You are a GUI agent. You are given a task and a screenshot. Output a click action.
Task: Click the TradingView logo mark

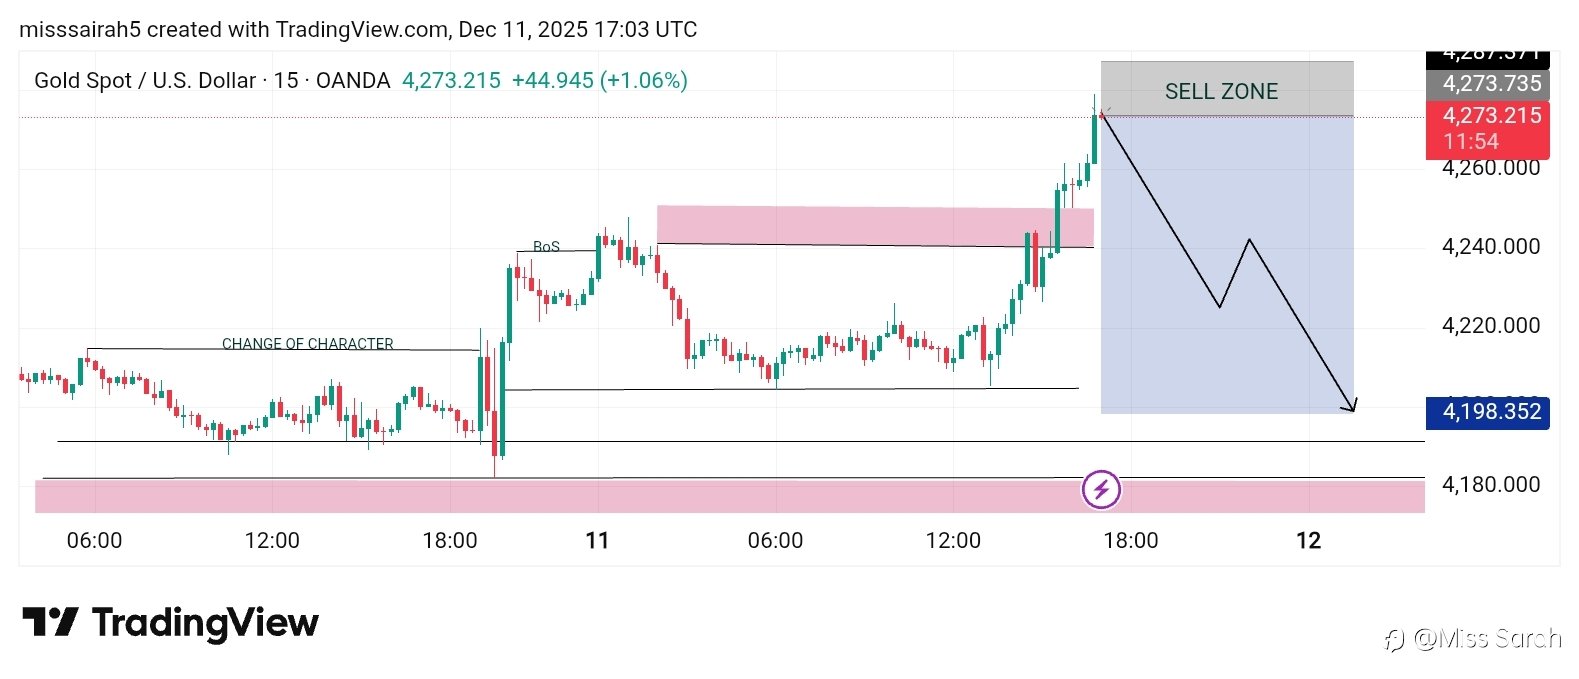coord(50,622)
